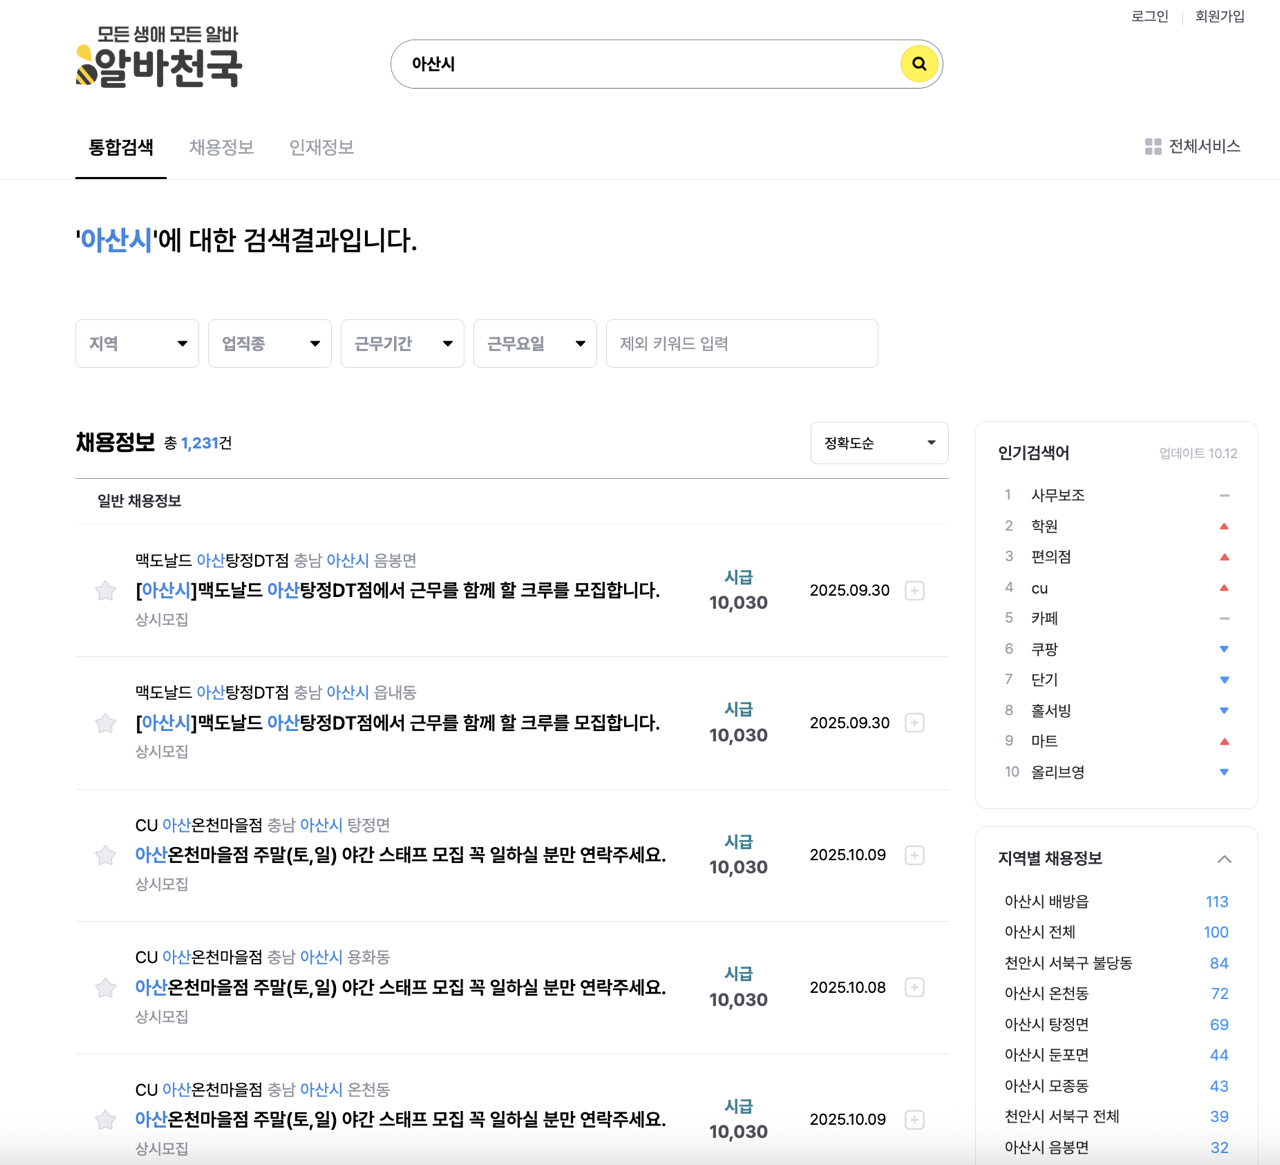Click the 제외 키워드 입력 field

tap(741, 343)
